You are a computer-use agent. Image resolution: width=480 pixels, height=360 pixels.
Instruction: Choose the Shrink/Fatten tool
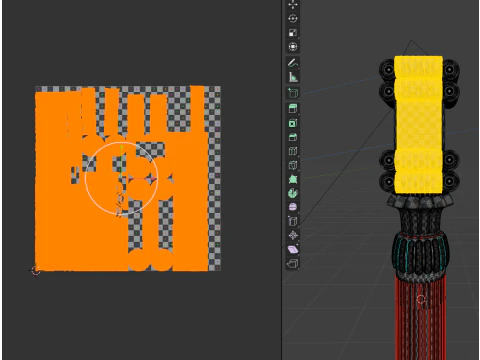293,235
